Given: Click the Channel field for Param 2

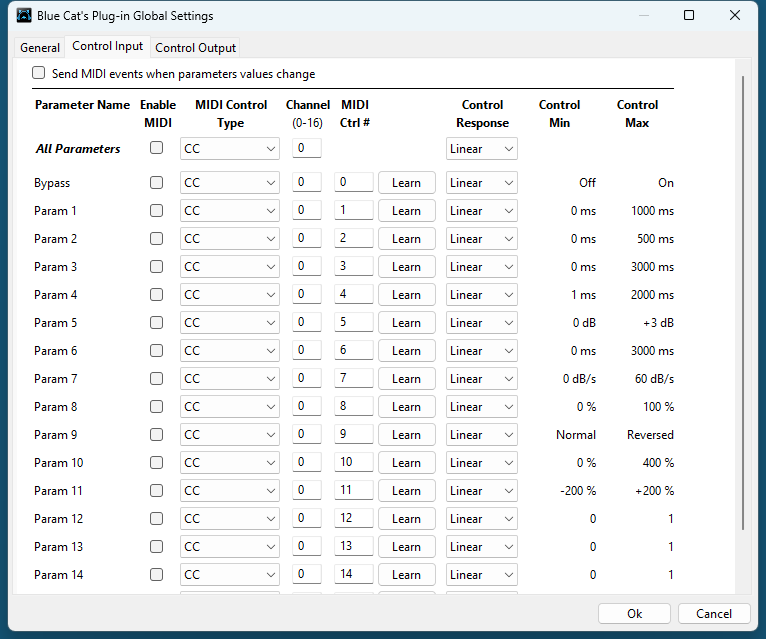Looking at the screenshot, I should click(x=307, y=239).
